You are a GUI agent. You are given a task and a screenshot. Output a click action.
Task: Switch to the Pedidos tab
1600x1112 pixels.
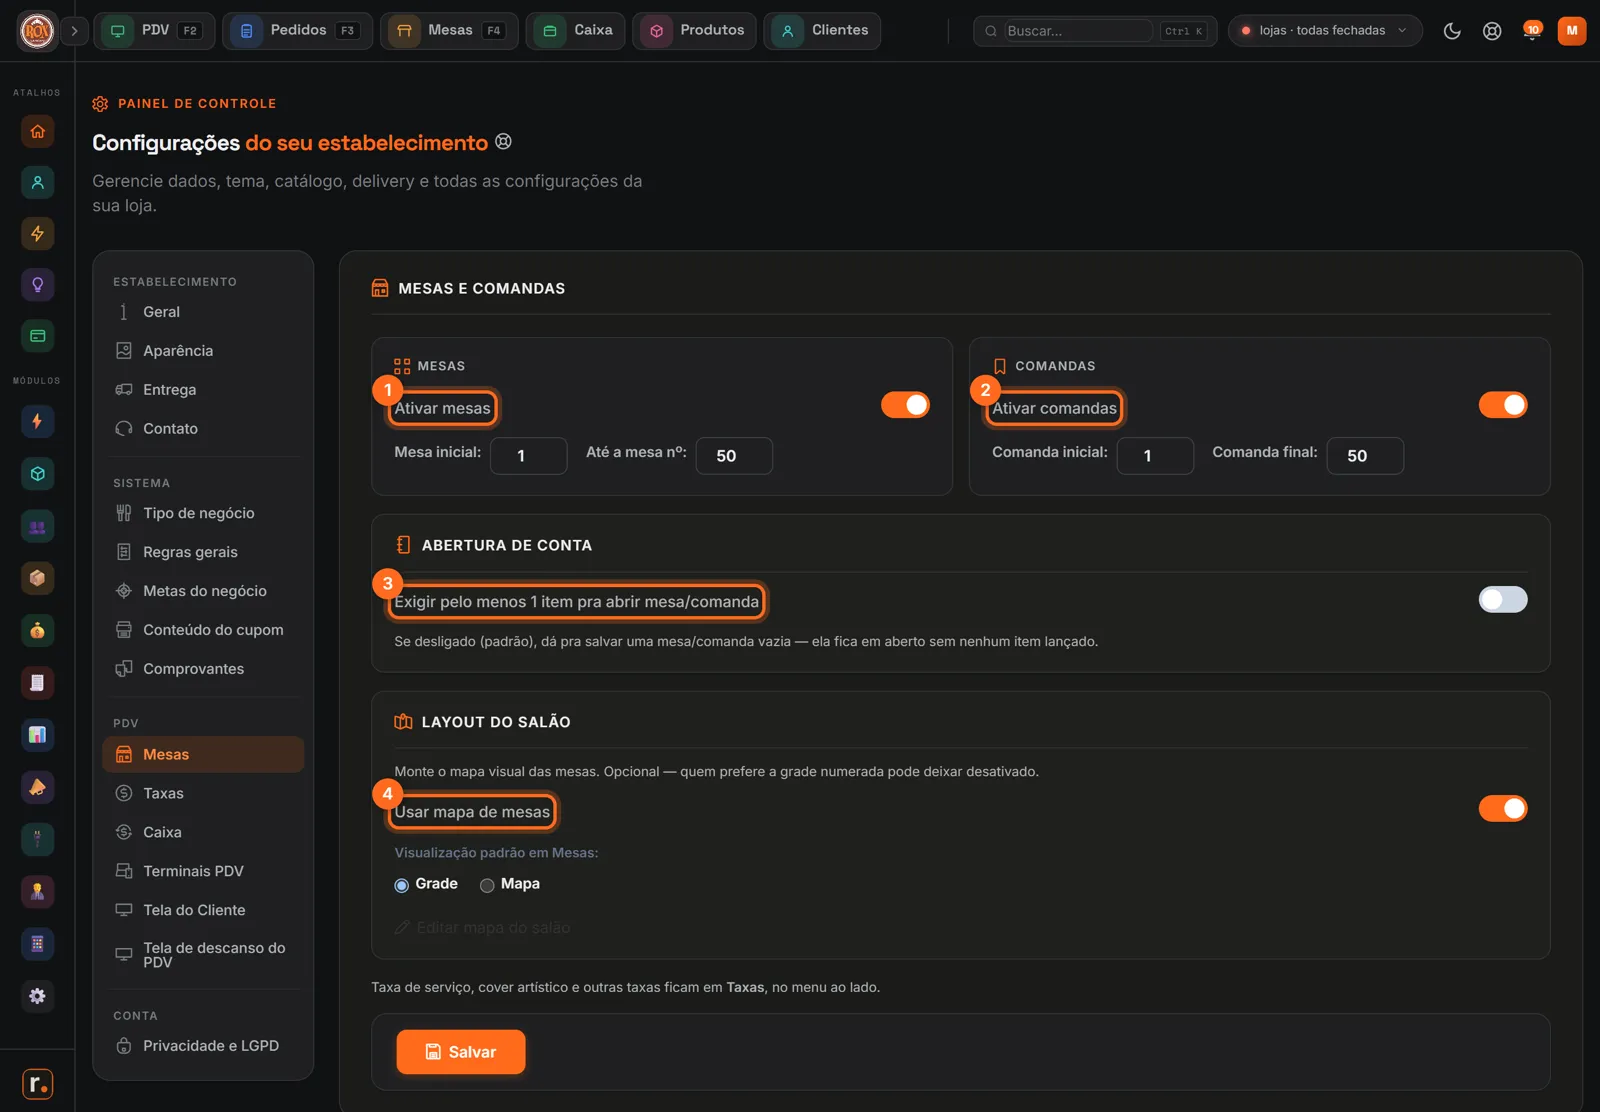click(x=297, y=31)
